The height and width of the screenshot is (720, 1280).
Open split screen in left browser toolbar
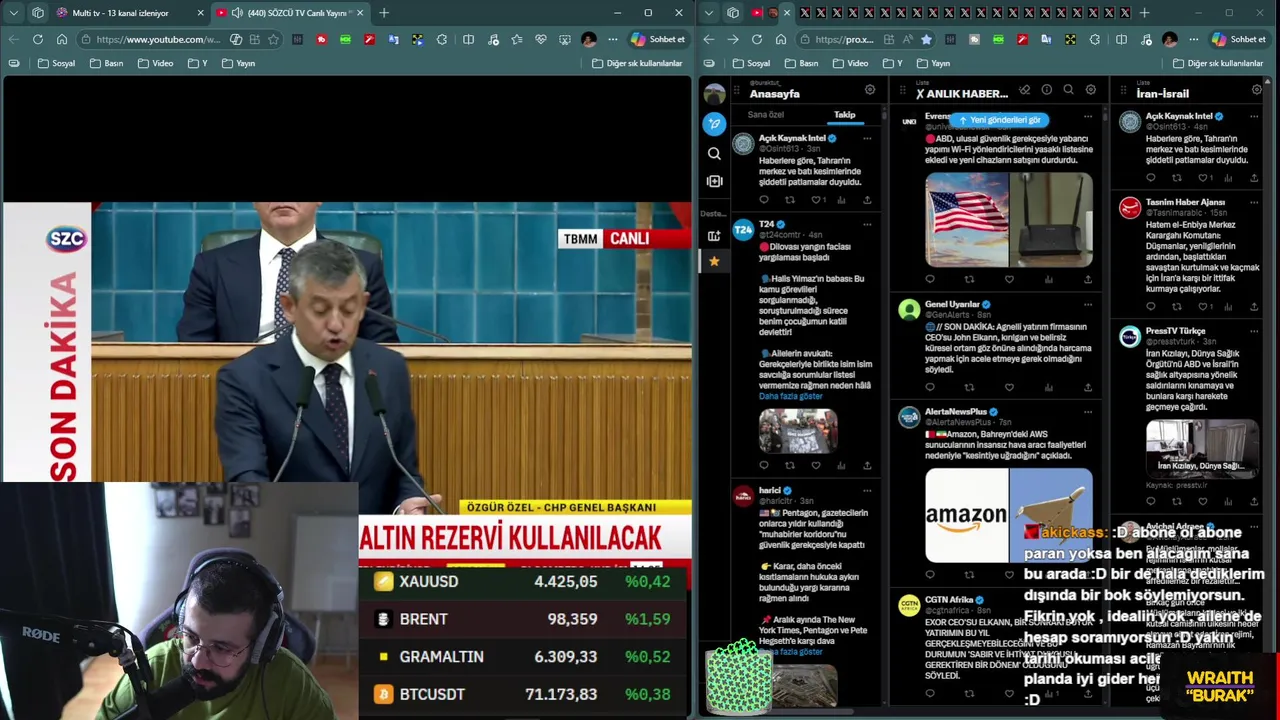tap(468, 39)
